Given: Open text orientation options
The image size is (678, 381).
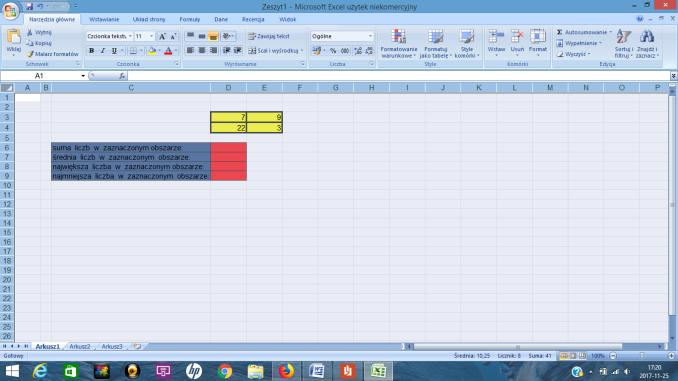Looking at the screenshot, I should tap(227, 36).
